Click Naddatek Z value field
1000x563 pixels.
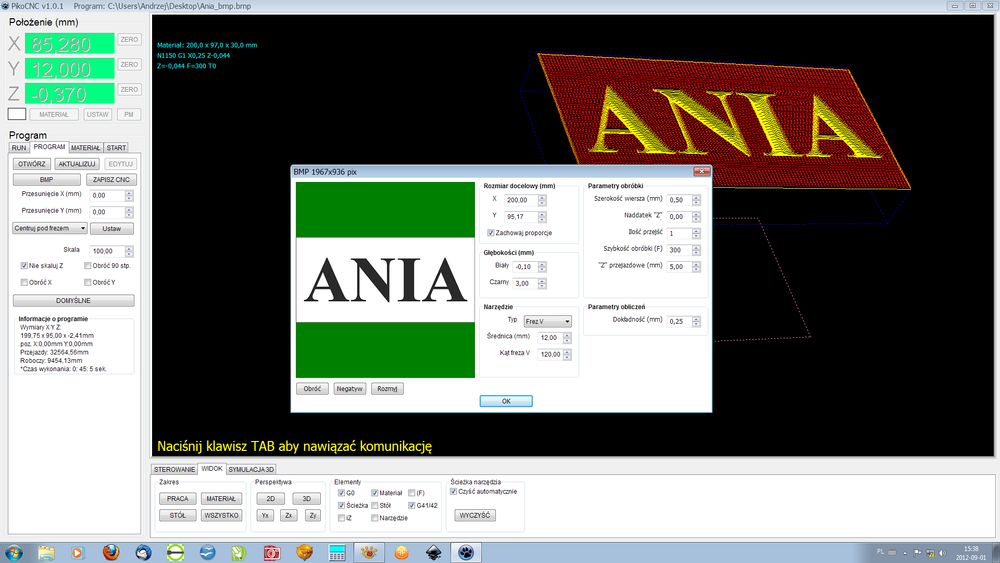(x=680, y=216)
